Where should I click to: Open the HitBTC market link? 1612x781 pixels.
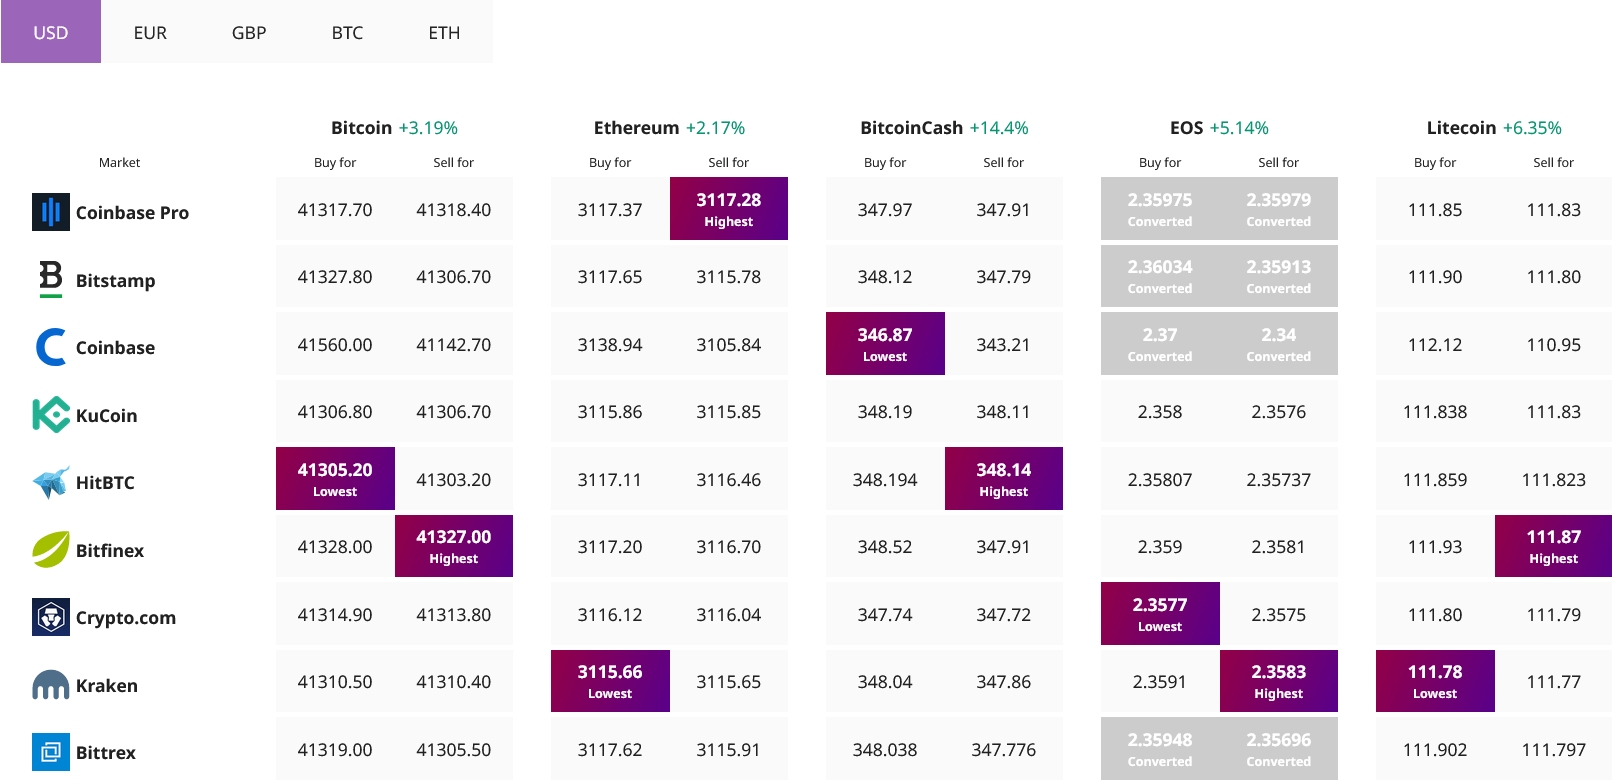click(105, 482)
